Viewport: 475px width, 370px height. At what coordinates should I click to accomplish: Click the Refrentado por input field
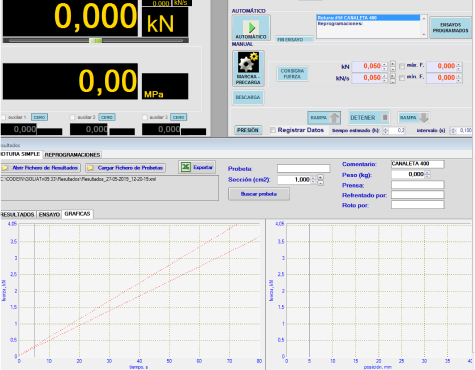point(417,195)
